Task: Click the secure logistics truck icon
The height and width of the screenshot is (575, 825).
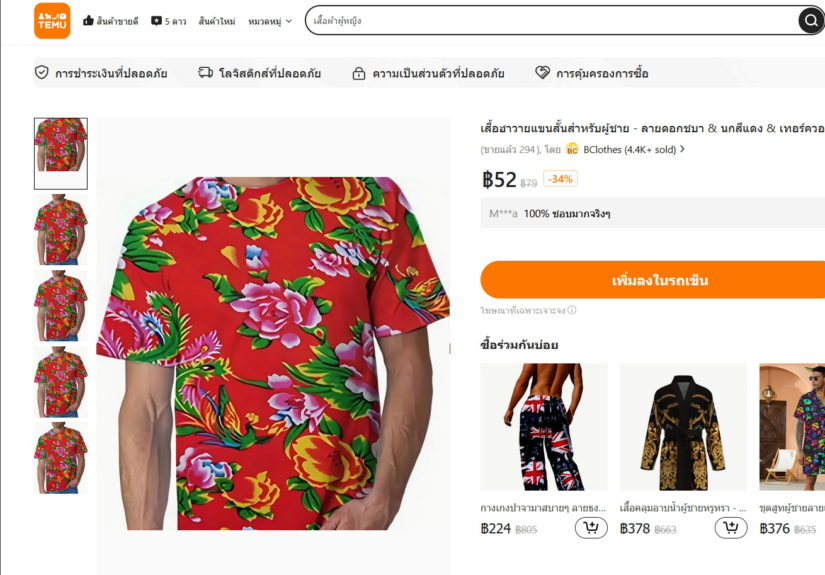Action: pos(205,73)
